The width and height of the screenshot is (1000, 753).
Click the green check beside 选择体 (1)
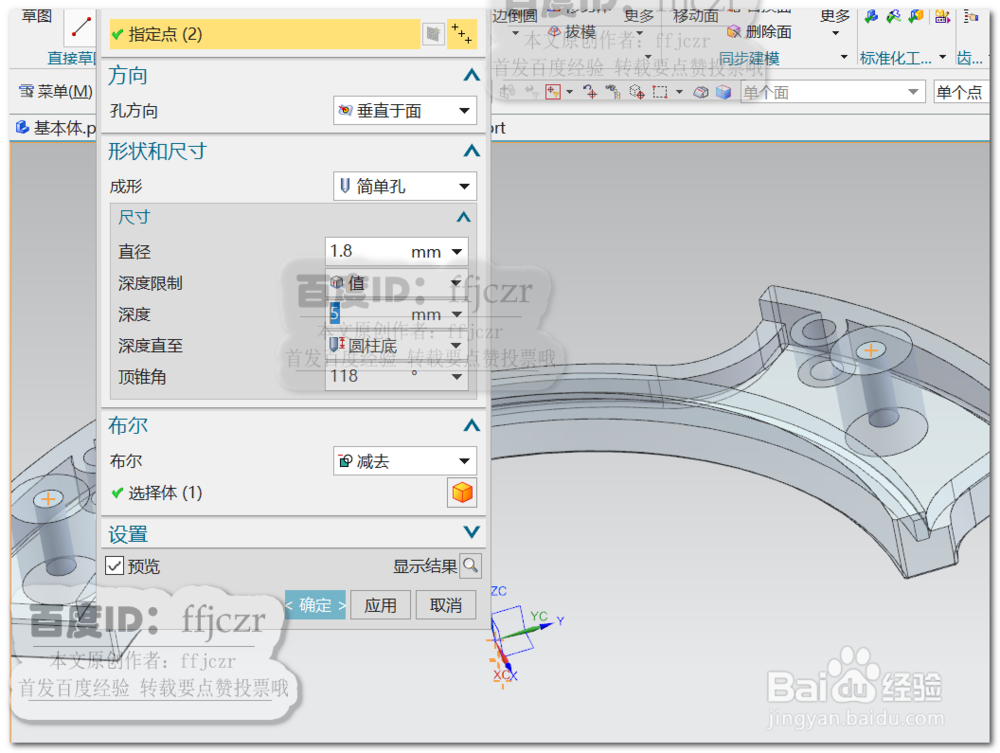point(119,492)
